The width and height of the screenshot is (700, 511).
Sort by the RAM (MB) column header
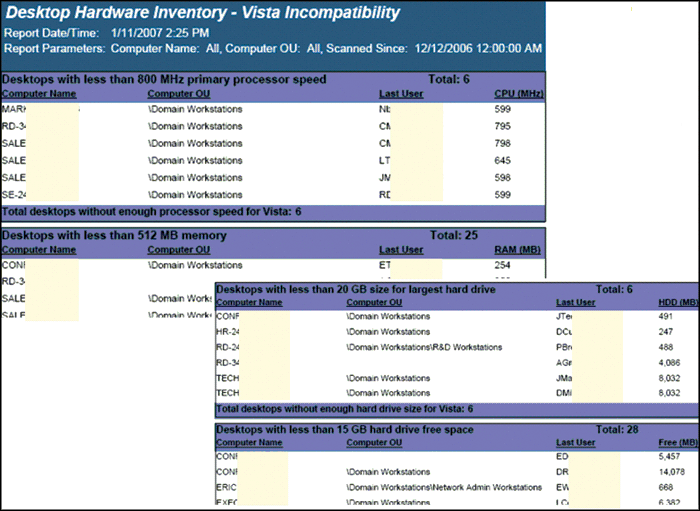[517, 250]
